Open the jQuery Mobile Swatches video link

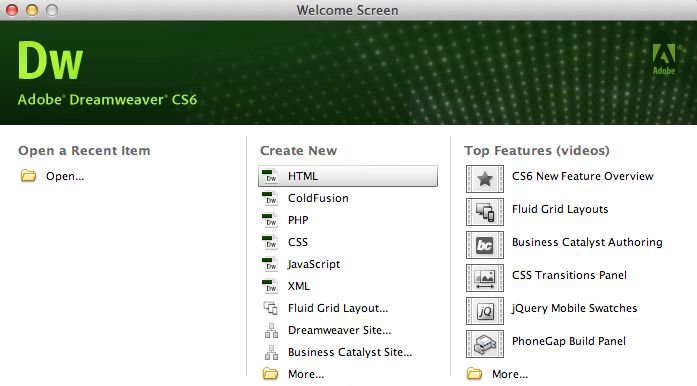point(574,308)
